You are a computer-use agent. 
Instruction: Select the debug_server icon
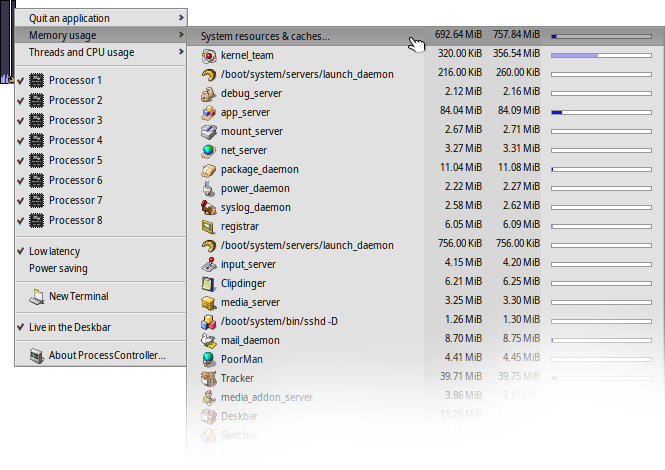click(208, 94)
